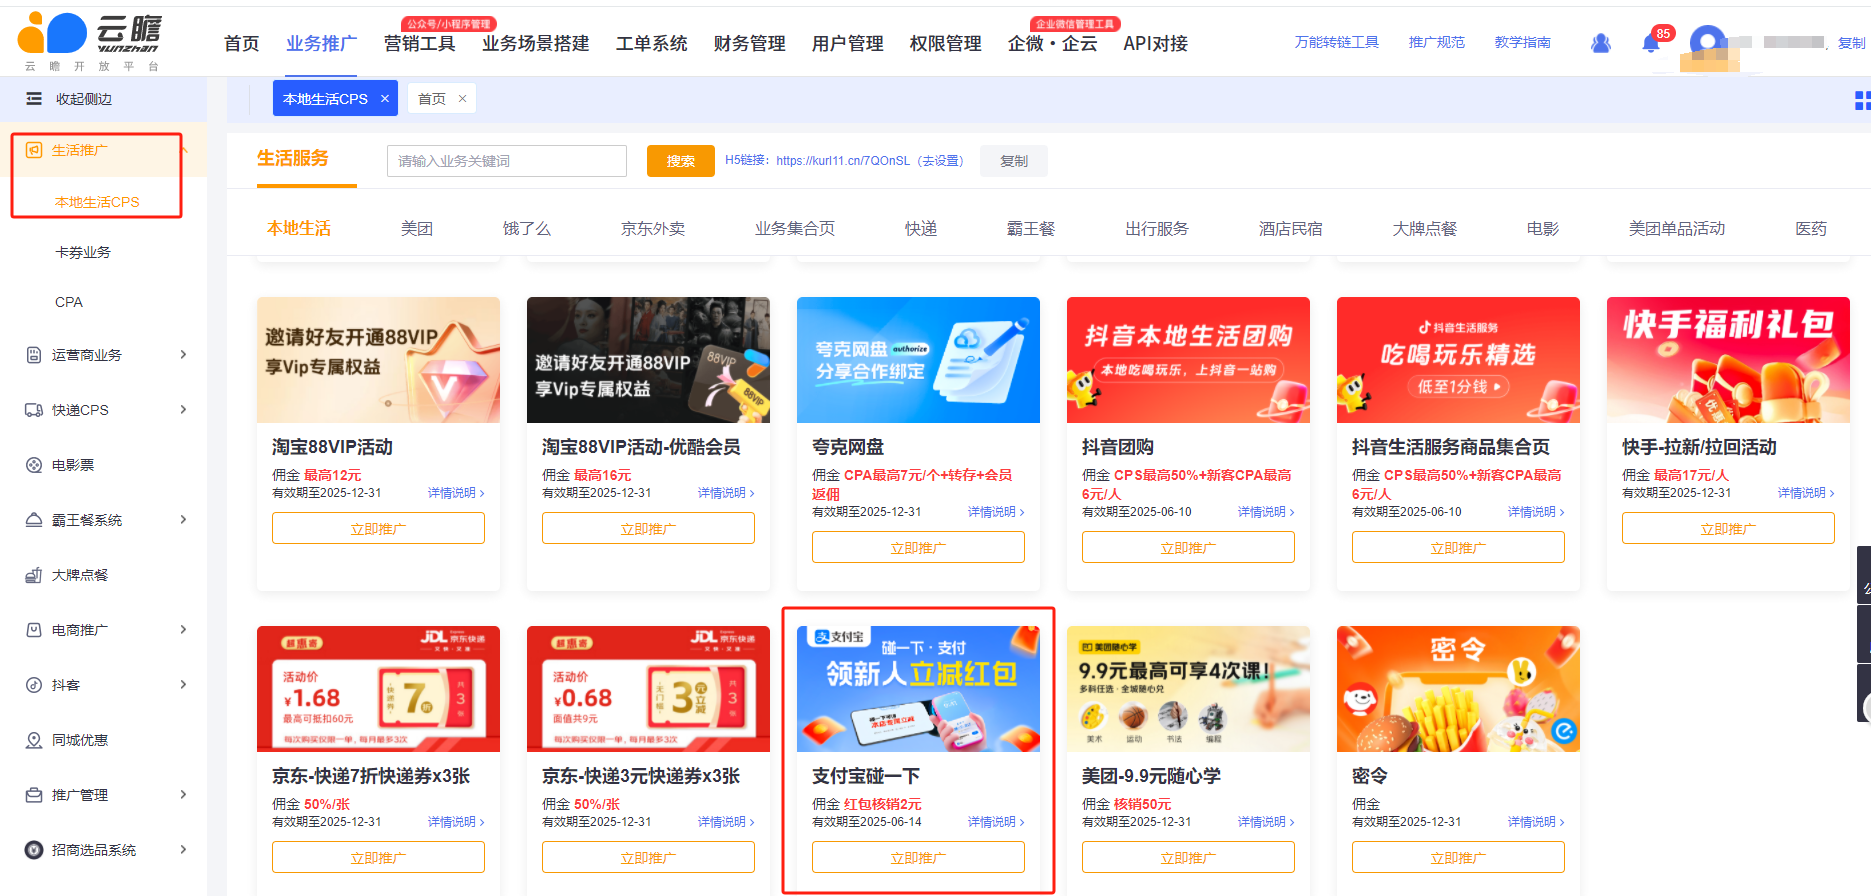Open the notification bell icon
Image resolution: width=1871 pixels, height=896 pixels.
tap(1651, 43)
